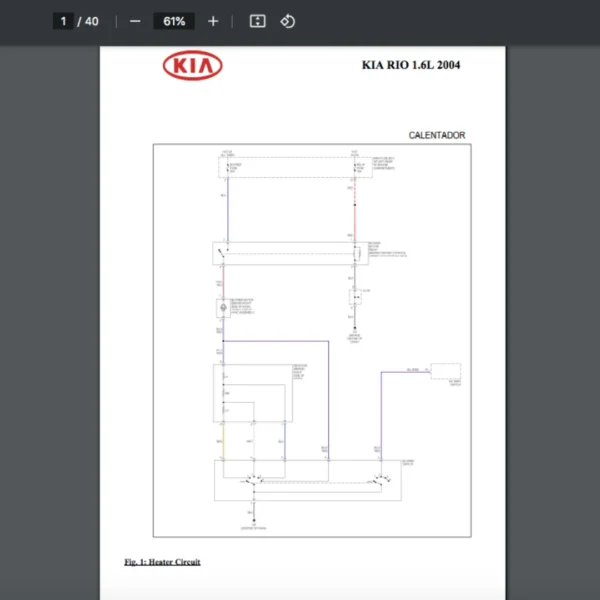Image resolution: width=600 pixels, height=600 pixels.
Task: Zoom out with the minus button
Action: tap(135, 21)
